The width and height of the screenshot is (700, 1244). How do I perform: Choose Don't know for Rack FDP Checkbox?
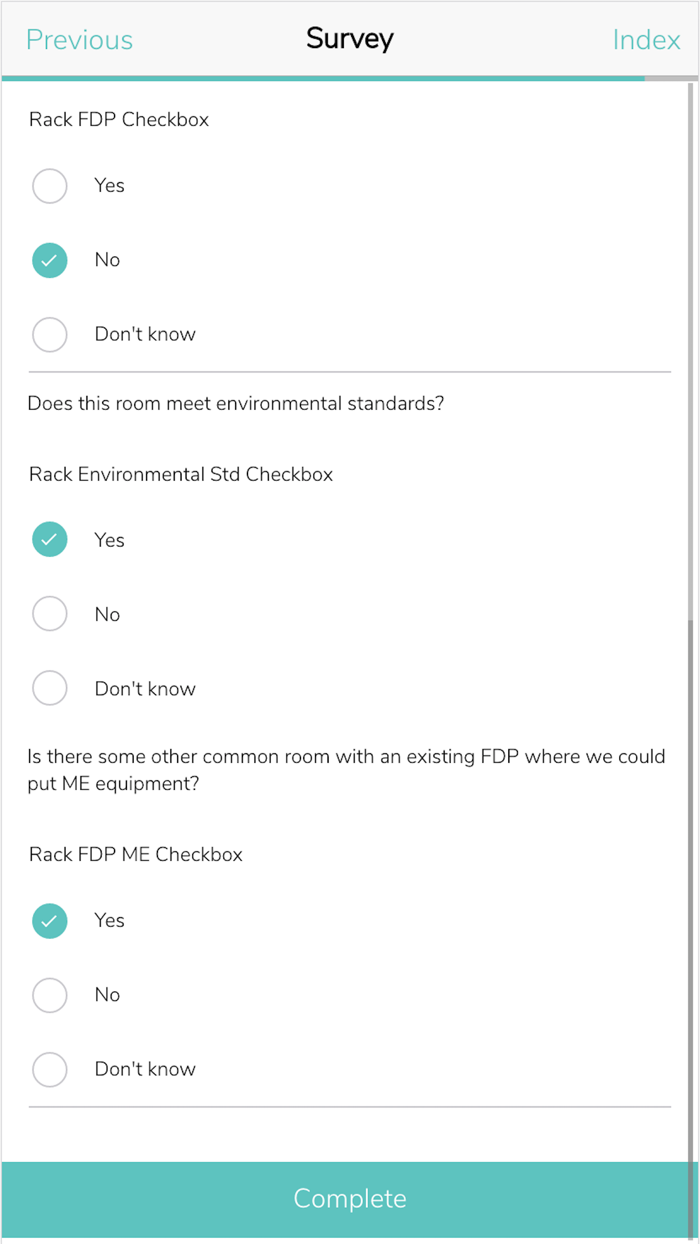50,334
